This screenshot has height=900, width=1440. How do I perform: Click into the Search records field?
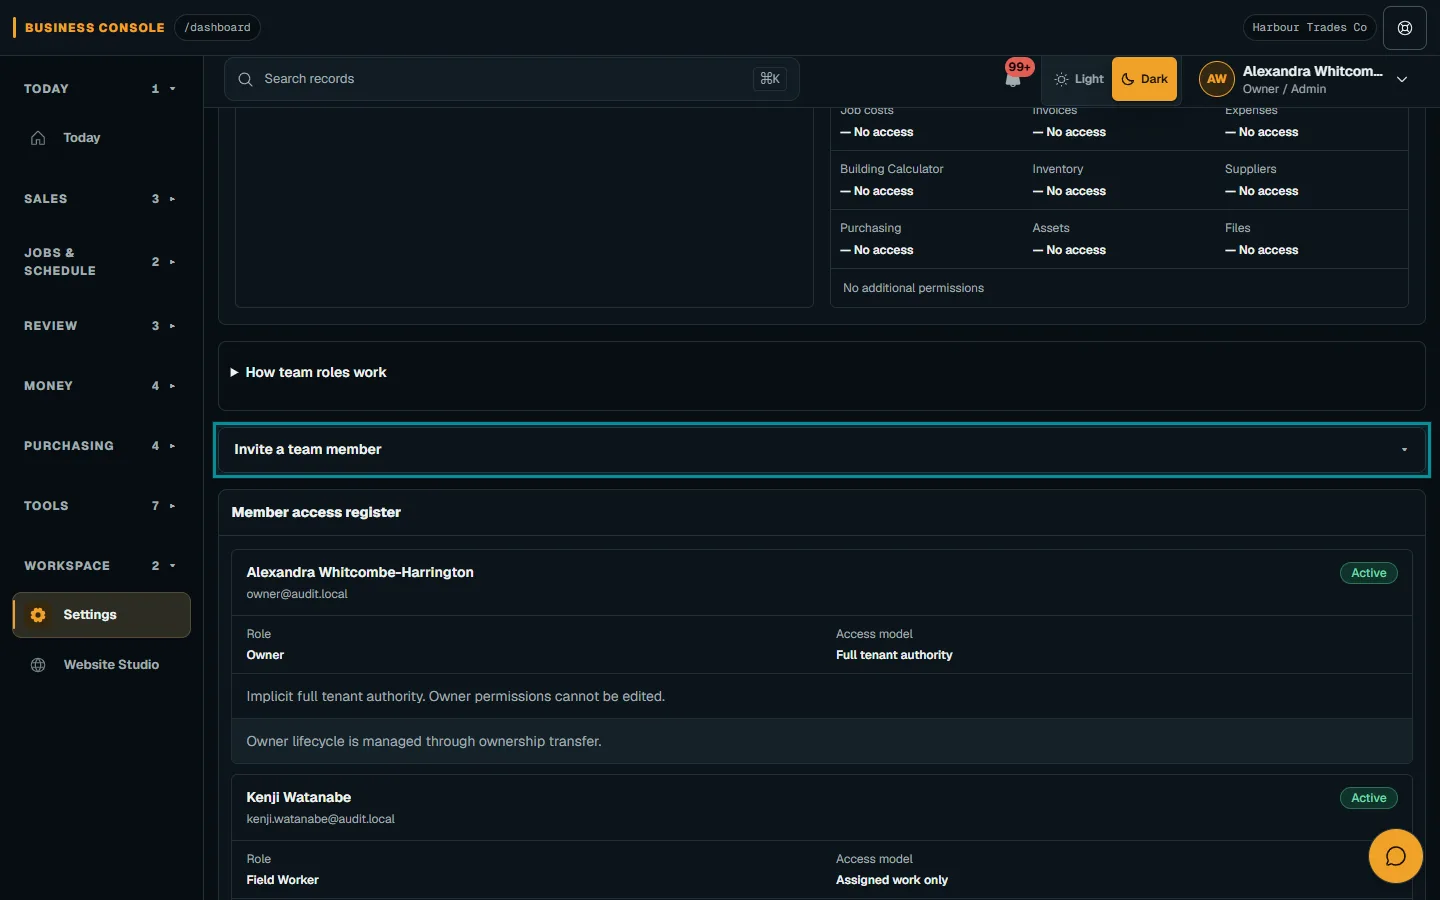(x=511, y=79)
